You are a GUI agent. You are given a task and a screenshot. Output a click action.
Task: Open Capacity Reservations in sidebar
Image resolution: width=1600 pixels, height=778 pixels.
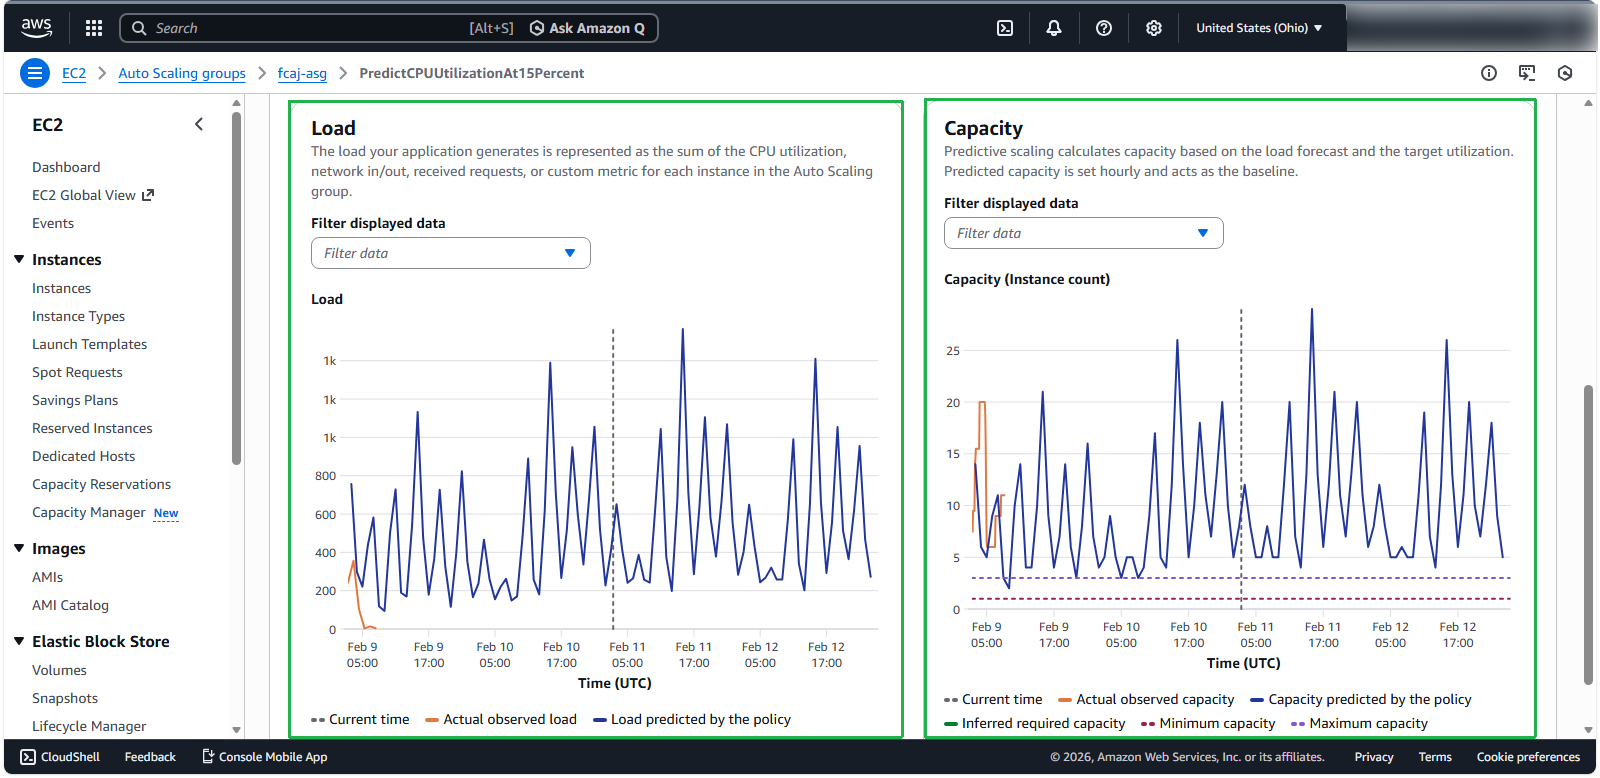click(x=101, y=484)
